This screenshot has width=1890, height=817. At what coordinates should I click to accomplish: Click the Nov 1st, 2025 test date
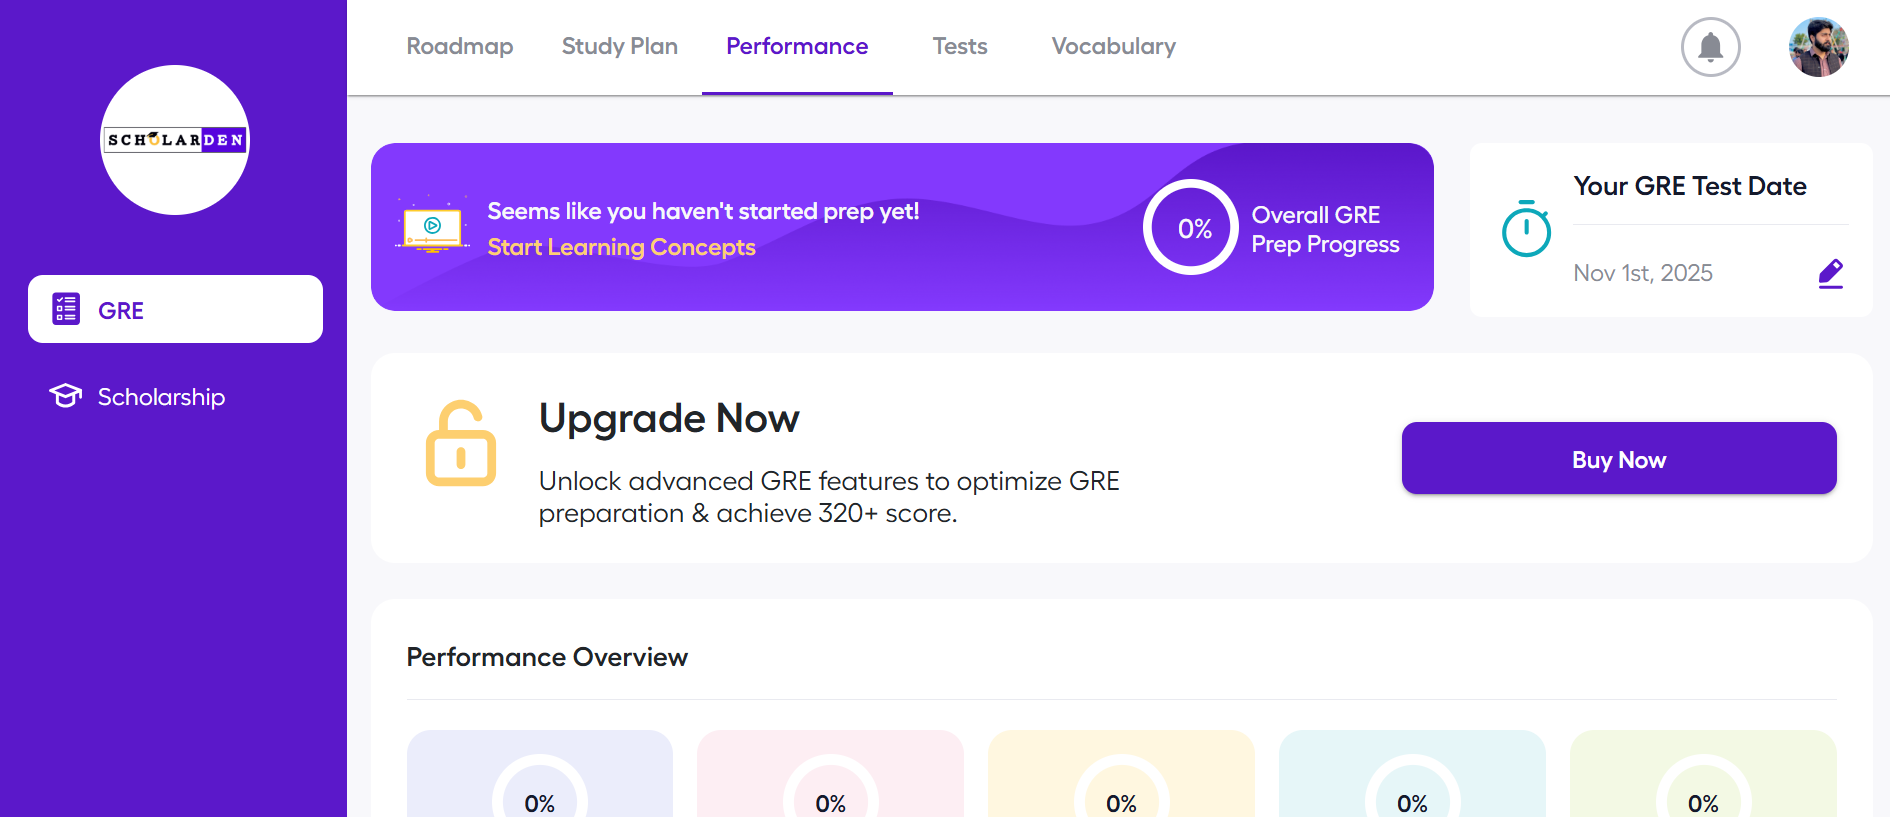pos(1642,272)
